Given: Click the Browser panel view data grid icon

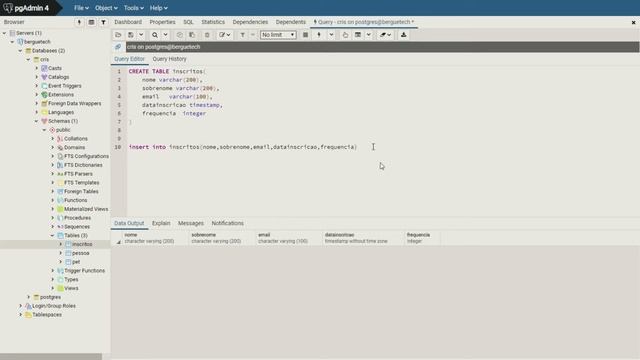Looking at the screenshot, I should [x=91, y=22].
